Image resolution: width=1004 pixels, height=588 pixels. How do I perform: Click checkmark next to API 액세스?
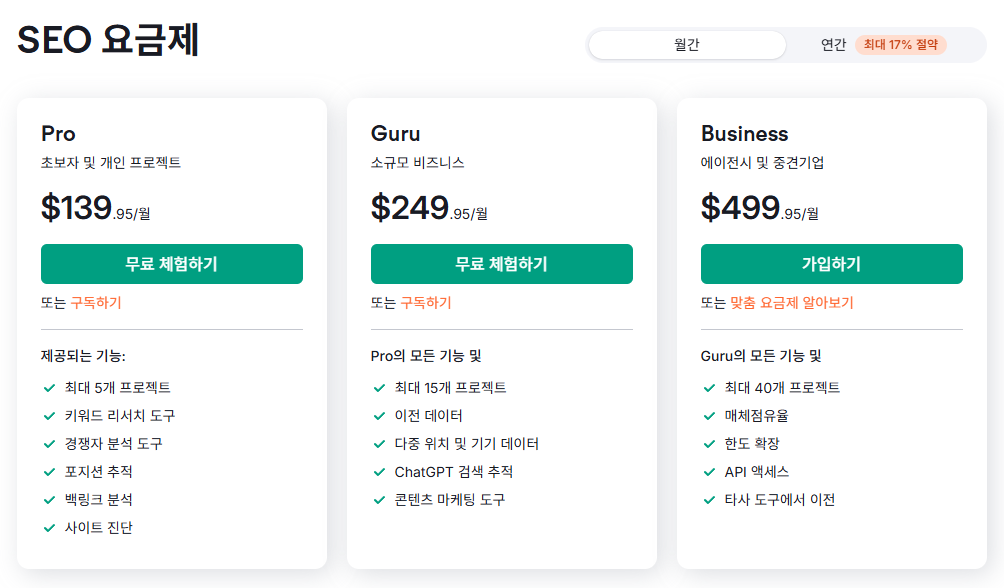click(x=709, y=472)
